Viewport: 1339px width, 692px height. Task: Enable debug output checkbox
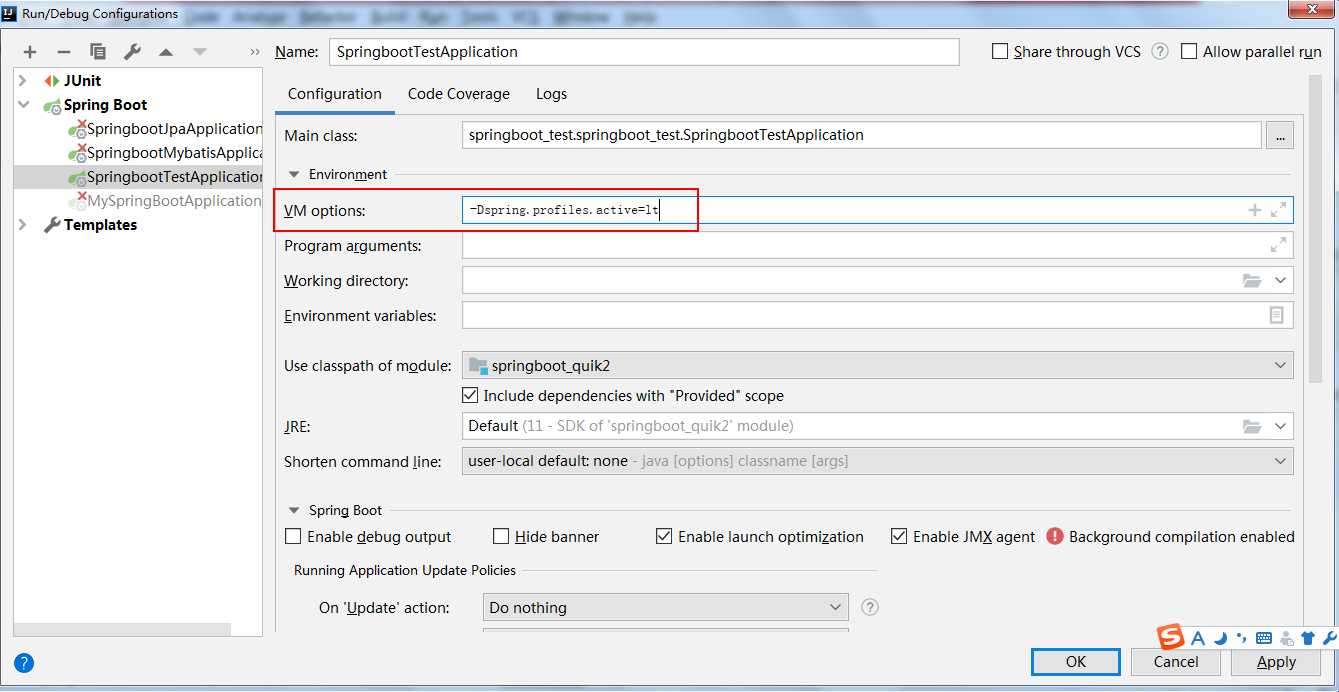pos(293,536)
